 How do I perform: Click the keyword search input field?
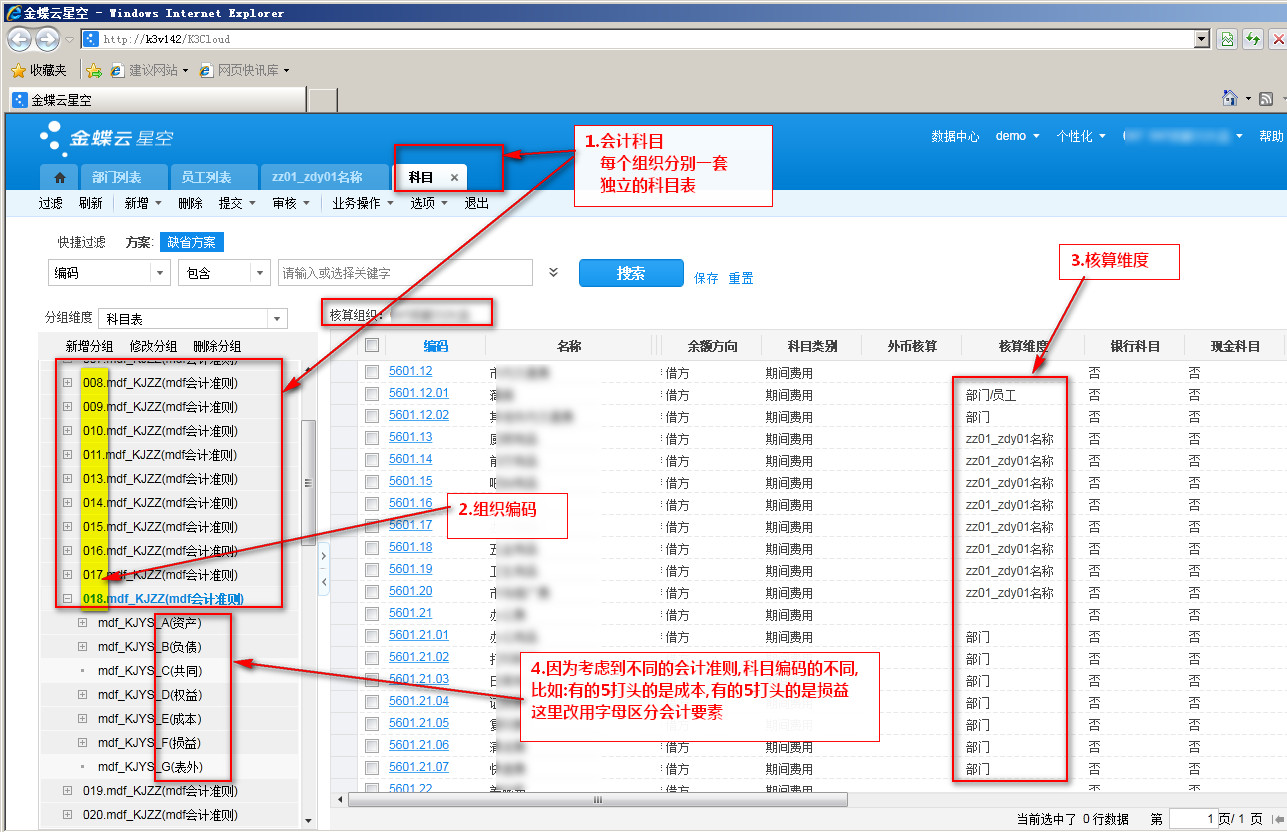(405, 273)
